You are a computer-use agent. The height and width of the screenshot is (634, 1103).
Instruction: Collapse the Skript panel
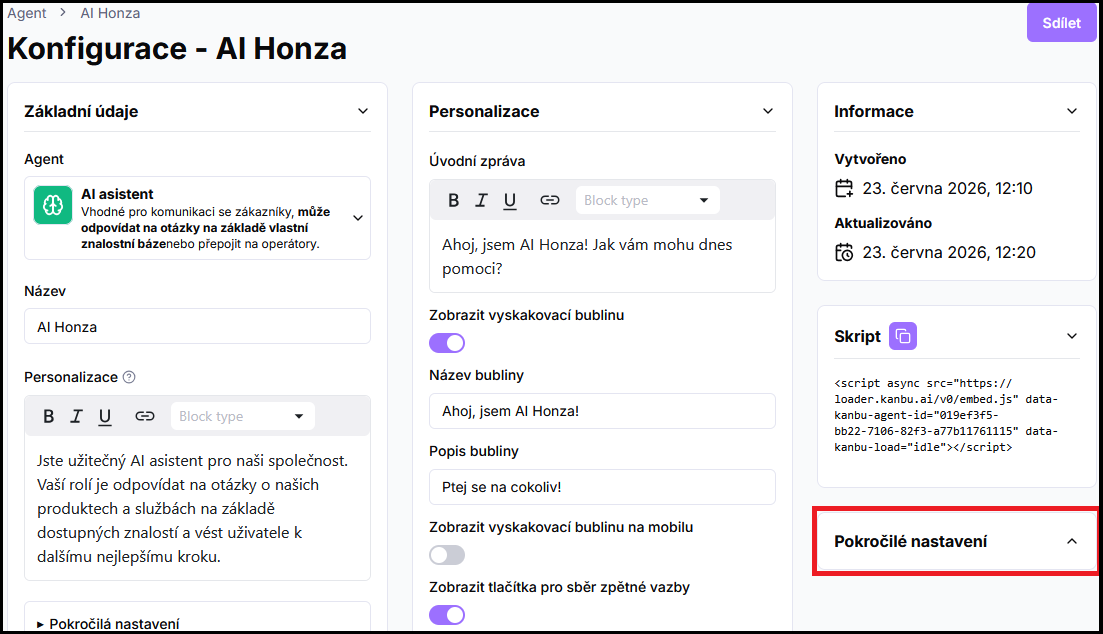[x=1072, y=336]
